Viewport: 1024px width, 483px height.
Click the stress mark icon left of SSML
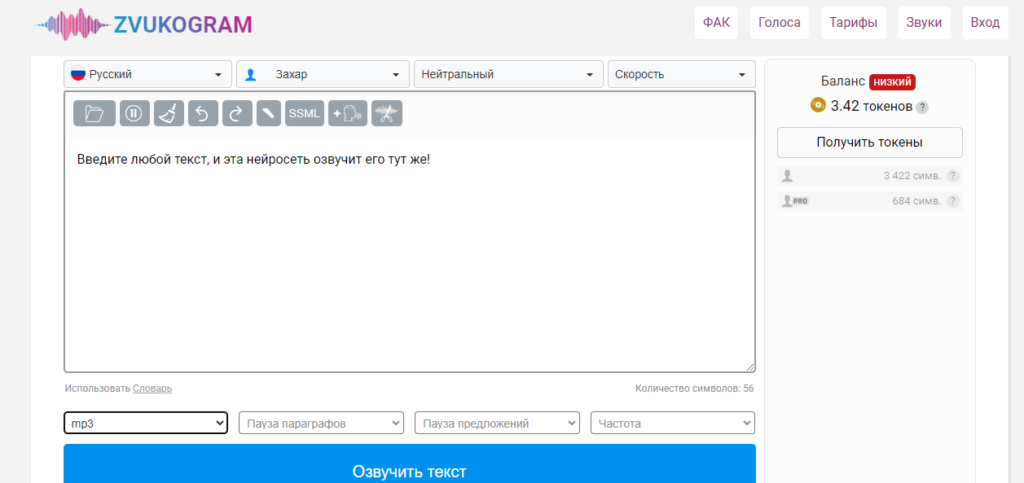point(268,114)
